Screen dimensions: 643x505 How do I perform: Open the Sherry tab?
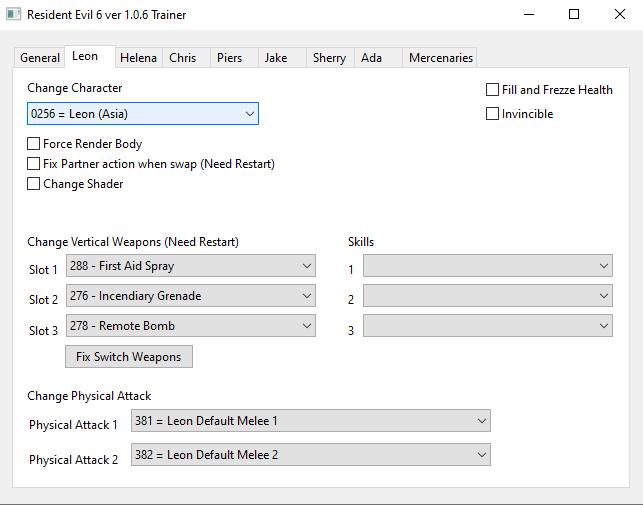(x=330, y=57)
